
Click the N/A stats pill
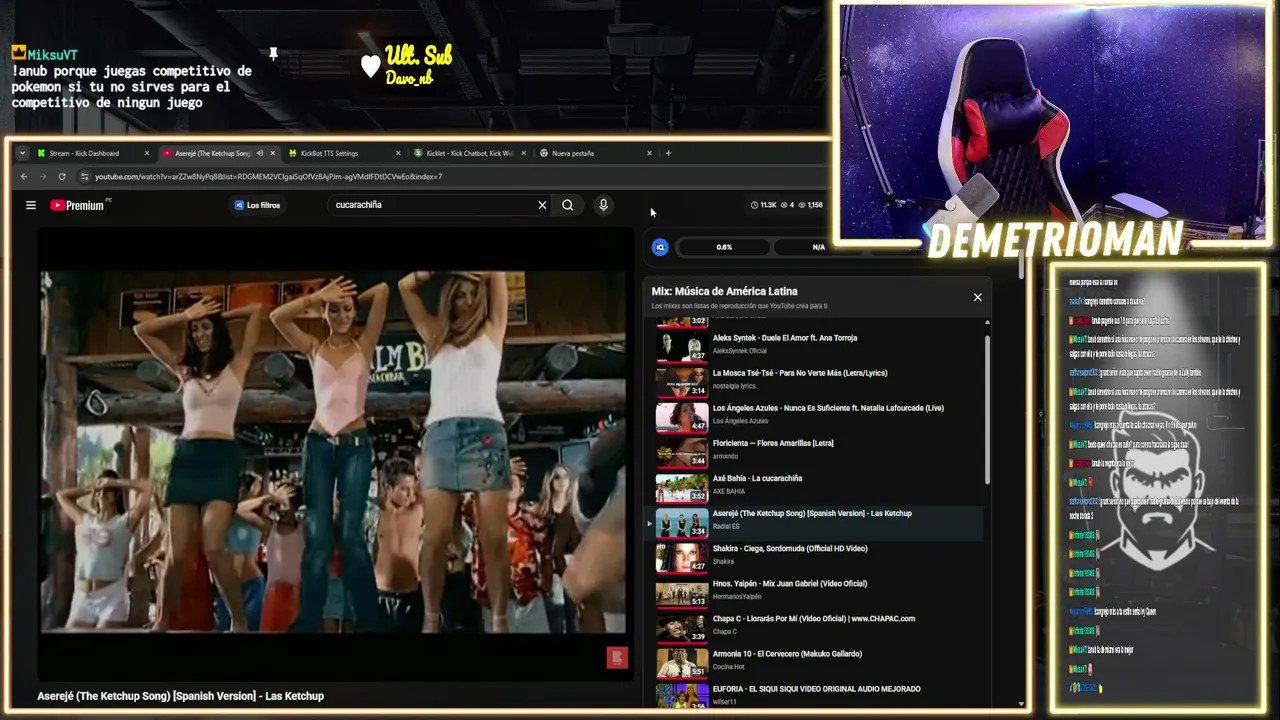click(x=819, y=247)
